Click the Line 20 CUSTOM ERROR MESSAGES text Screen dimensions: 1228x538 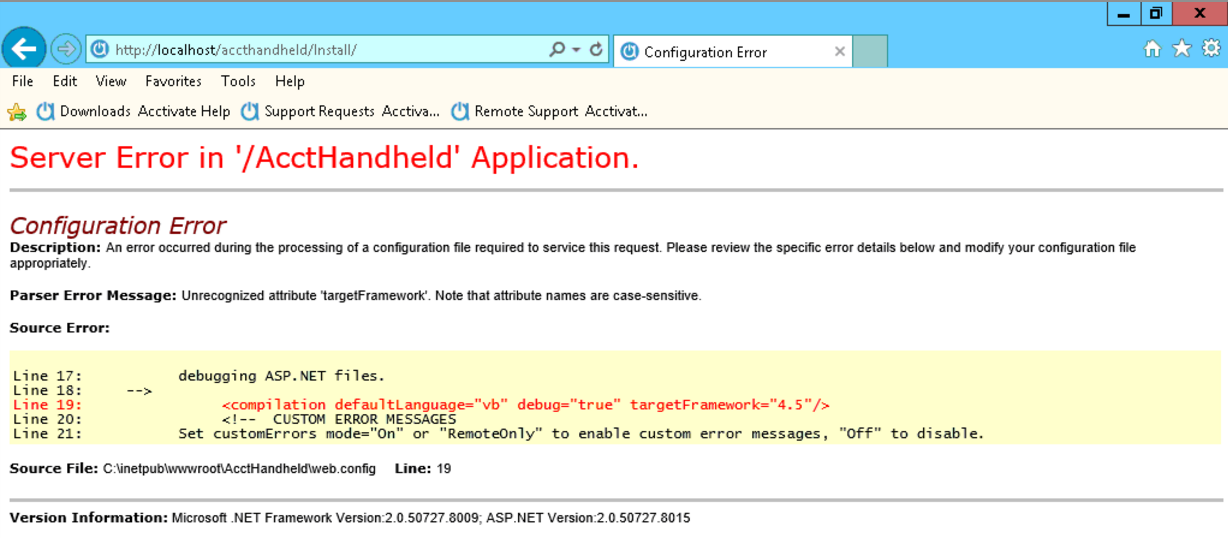(339, 419)
